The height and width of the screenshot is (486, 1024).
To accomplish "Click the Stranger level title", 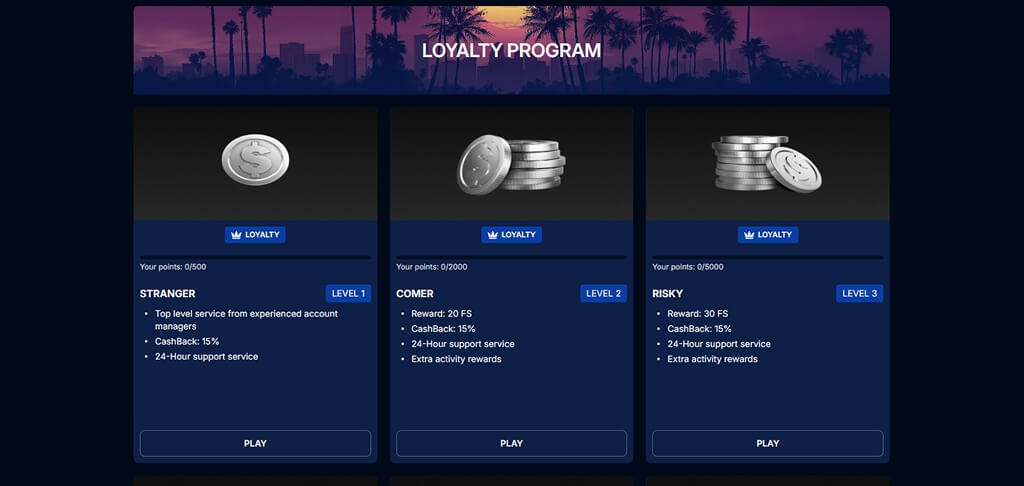I will click(168, 294).
